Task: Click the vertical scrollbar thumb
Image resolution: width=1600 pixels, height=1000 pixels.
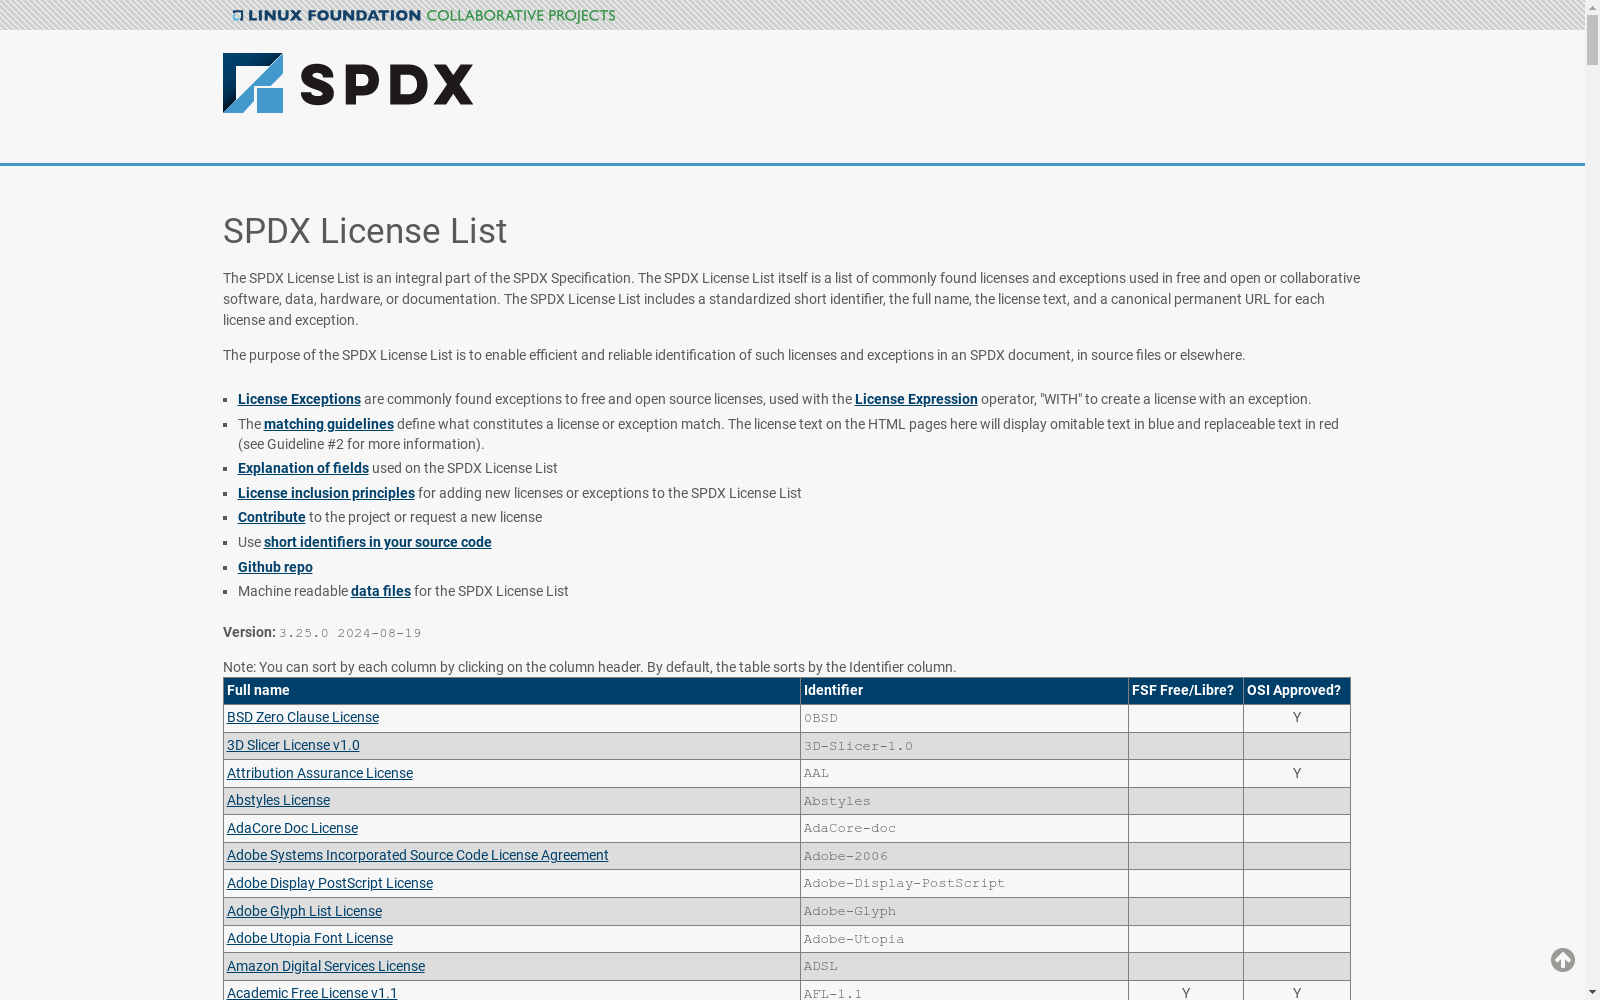Action: coord(1592,40)
